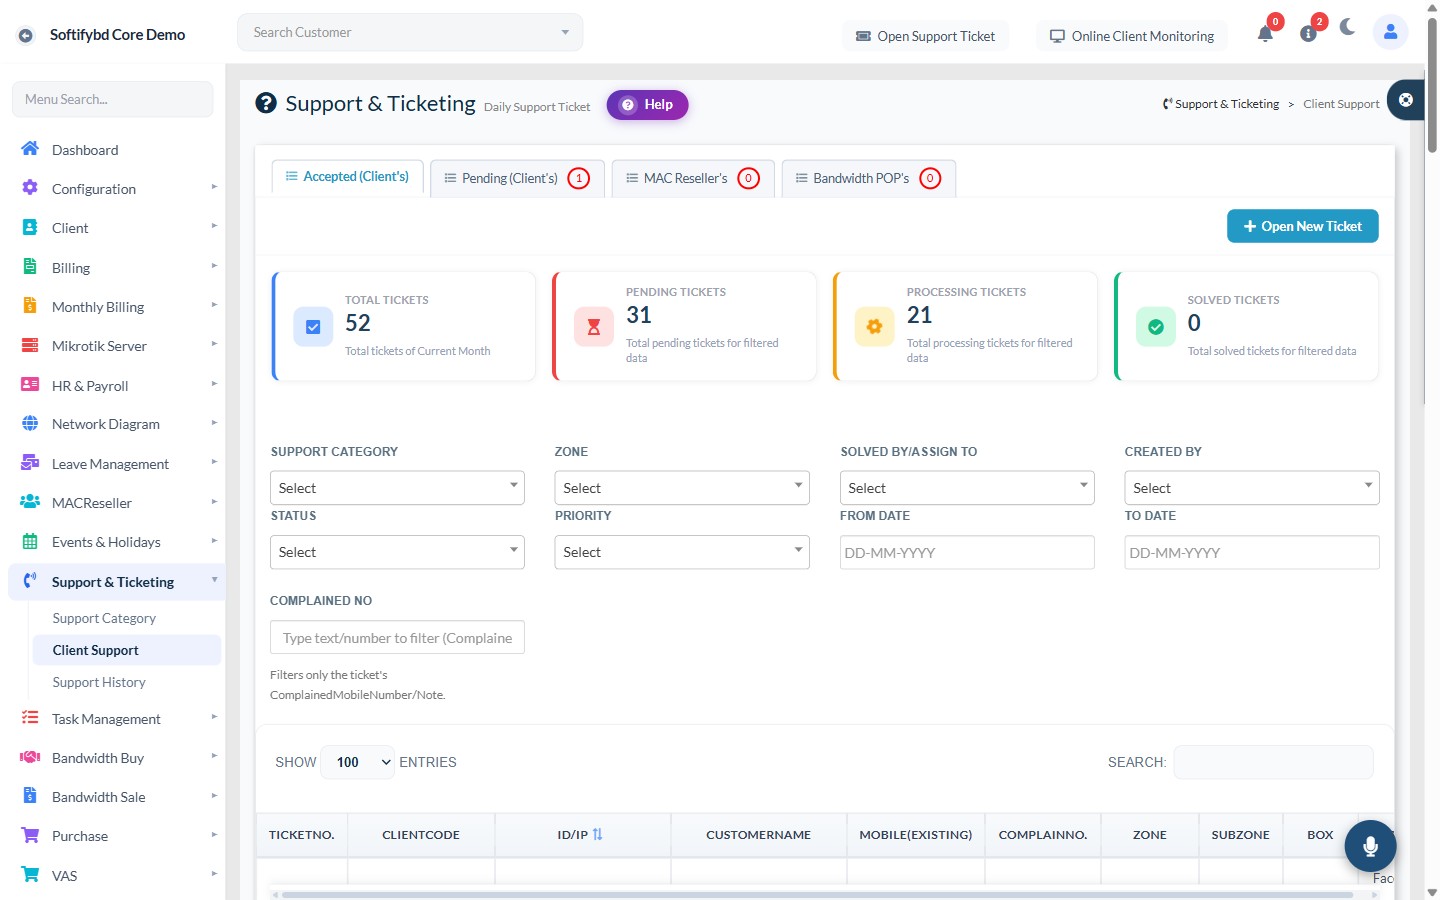Click the Open New Ticket button
The height and width of the screenshot is (900, 1440).
pos(1302,226)
